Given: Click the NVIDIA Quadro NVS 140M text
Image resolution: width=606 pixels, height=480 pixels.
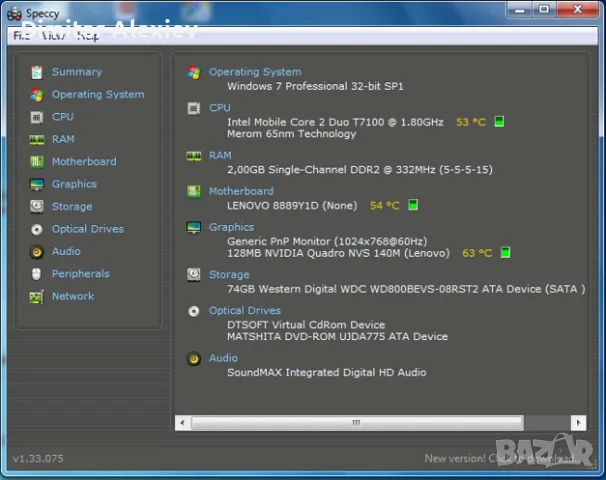Looking at the screenshot, I should pyautogui.click(x=338, y=254).
